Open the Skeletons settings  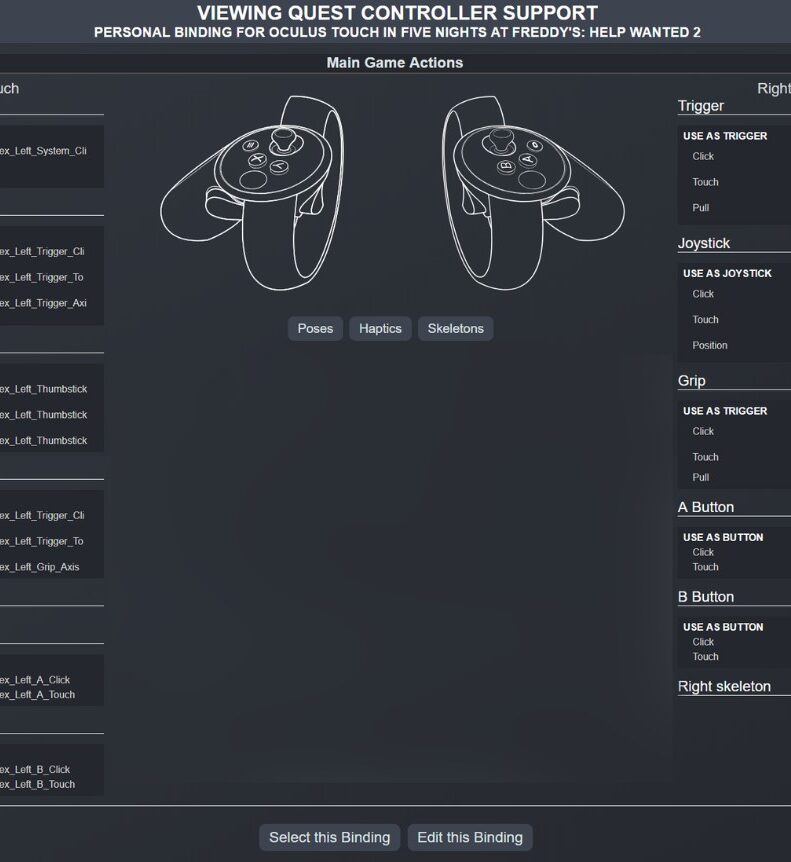click(455, 329)
